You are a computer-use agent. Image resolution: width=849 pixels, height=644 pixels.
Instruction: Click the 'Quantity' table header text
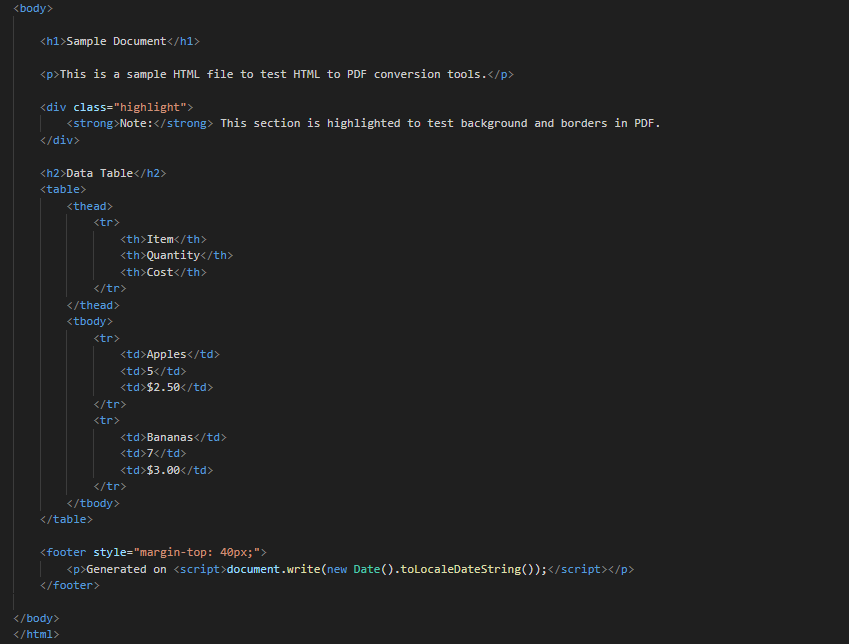173,255
